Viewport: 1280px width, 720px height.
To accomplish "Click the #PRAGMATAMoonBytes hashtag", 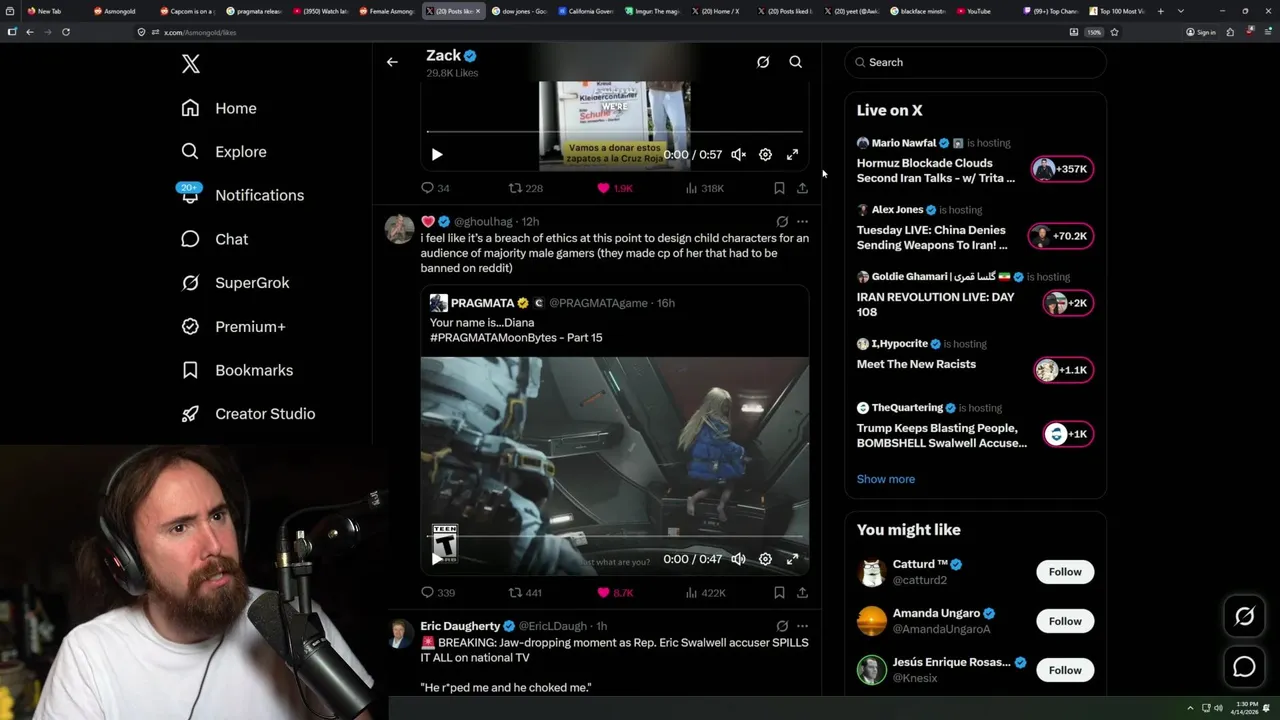I will 494,338.
